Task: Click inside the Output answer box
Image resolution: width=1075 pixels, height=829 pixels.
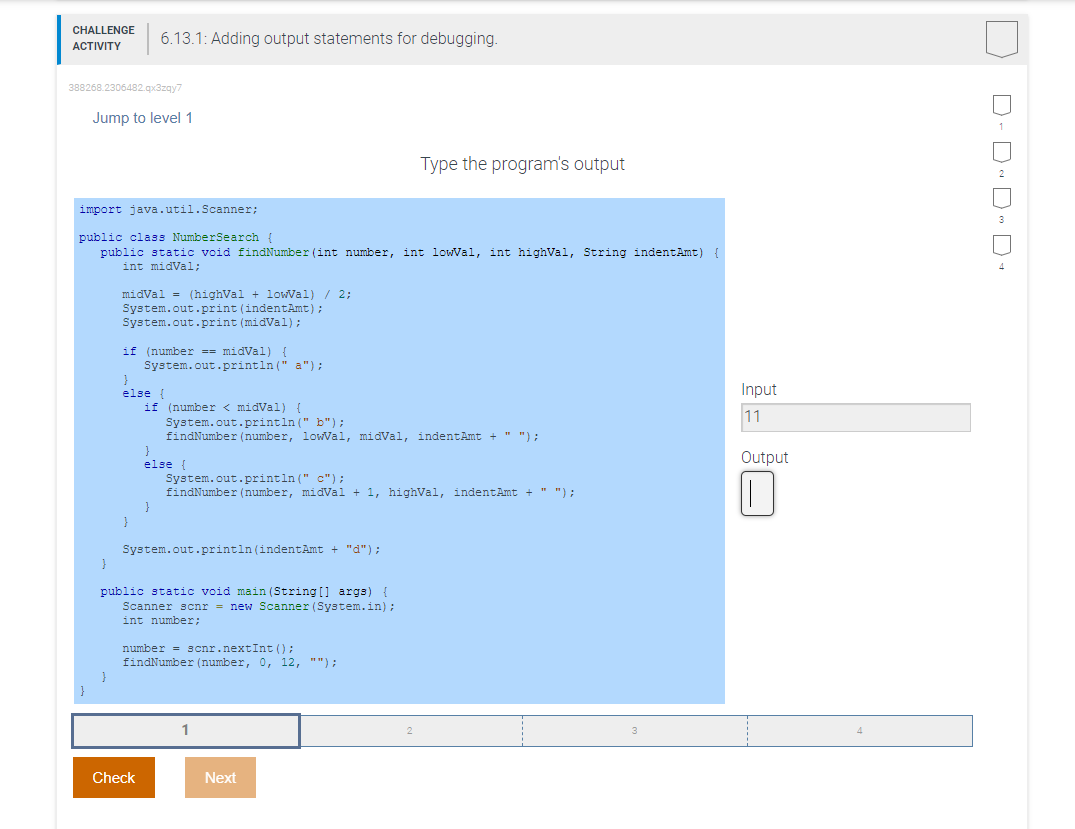Action: pos(757,494)
